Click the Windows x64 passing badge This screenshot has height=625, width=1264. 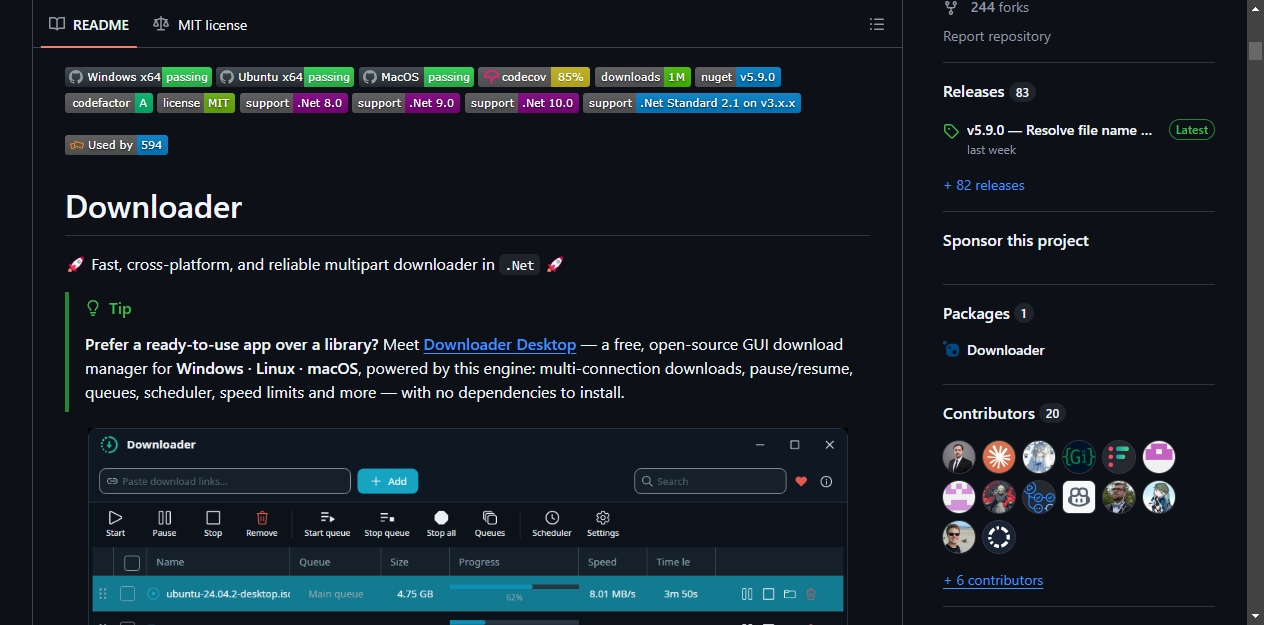139,77
